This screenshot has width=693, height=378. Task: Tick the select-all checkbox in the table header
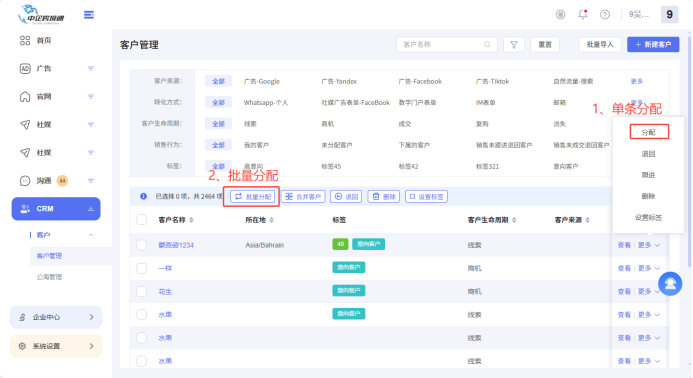point(141,220)
